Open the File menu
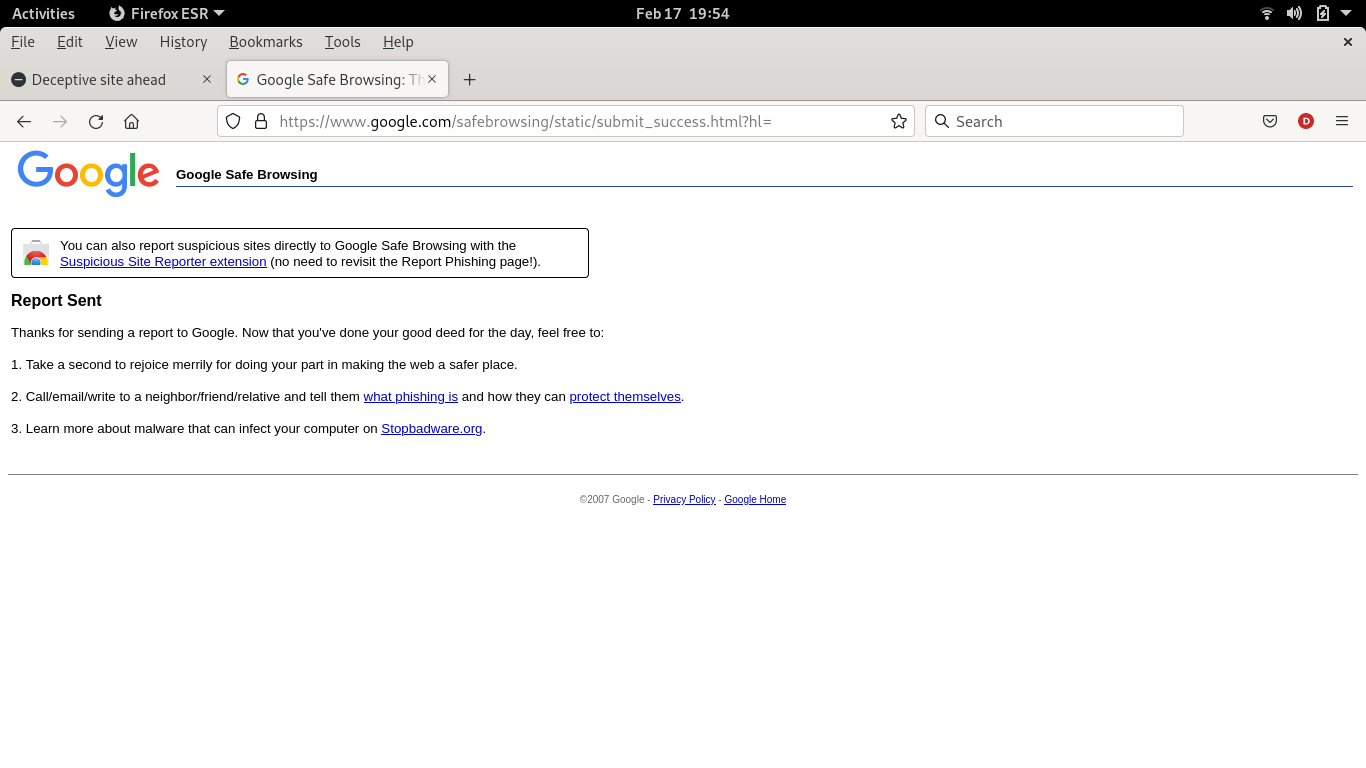The height and width of the screenshot is (768, 1366). tap(23, 42)
